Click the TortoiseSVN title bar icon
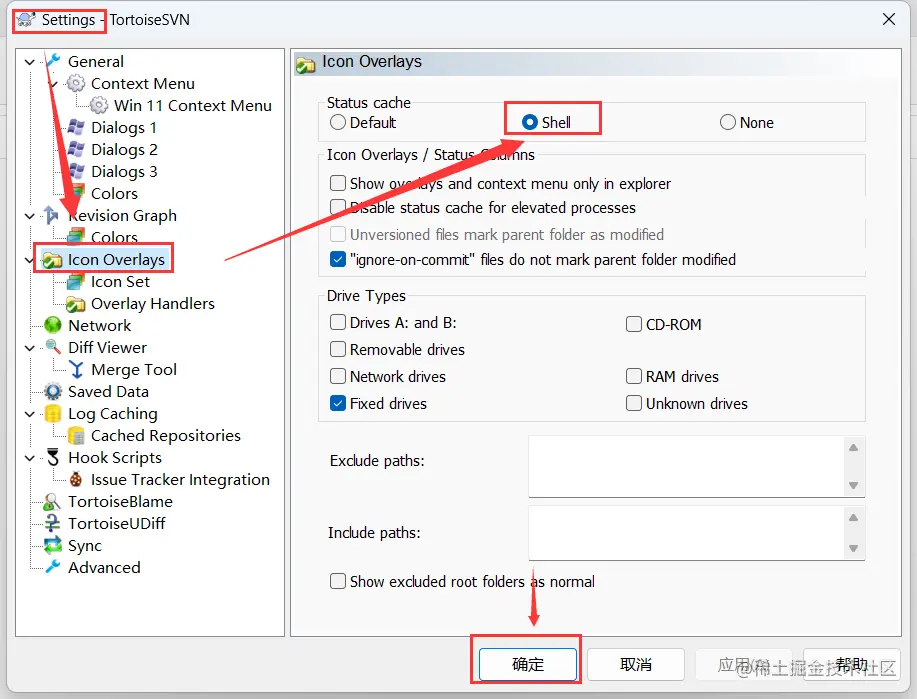Viewport: 917px width, 699px height. (x=26, y=20)
